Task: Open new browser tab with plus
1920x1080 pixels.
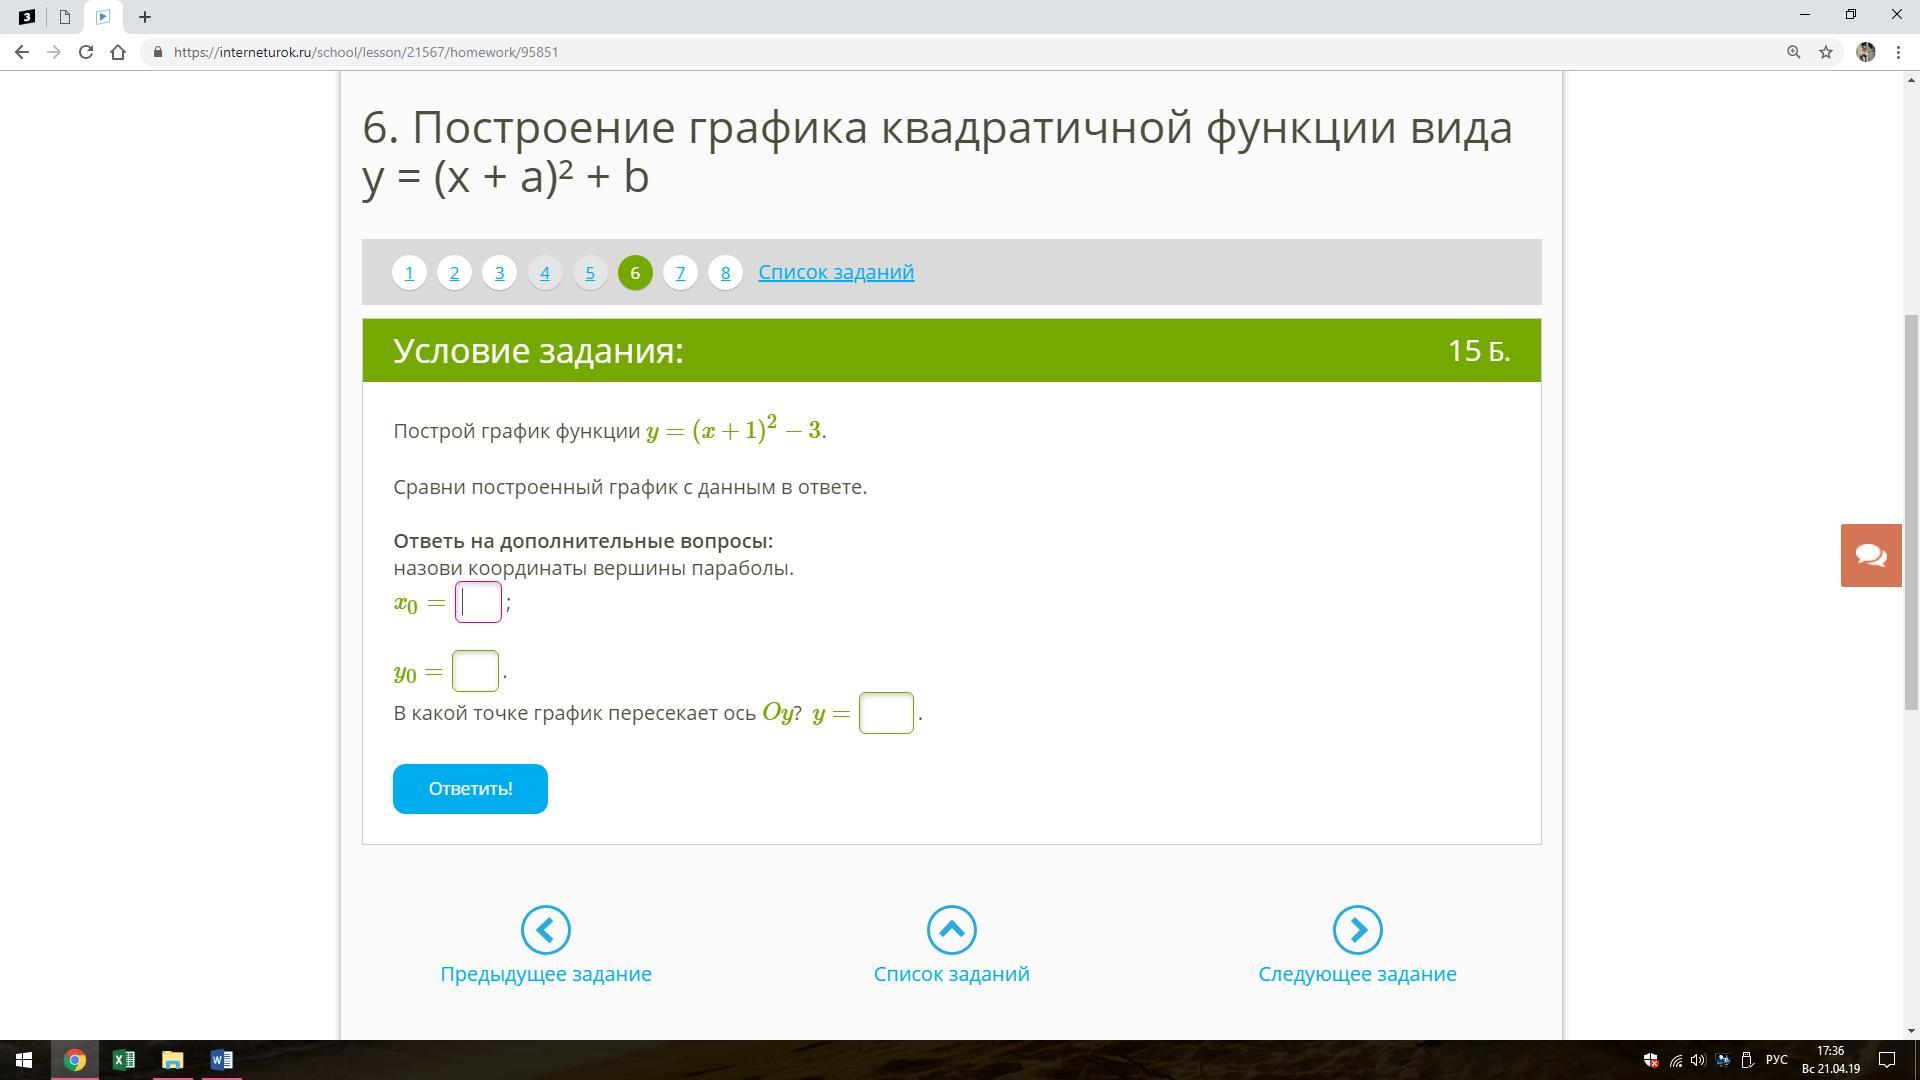Action: click(145, 17)
